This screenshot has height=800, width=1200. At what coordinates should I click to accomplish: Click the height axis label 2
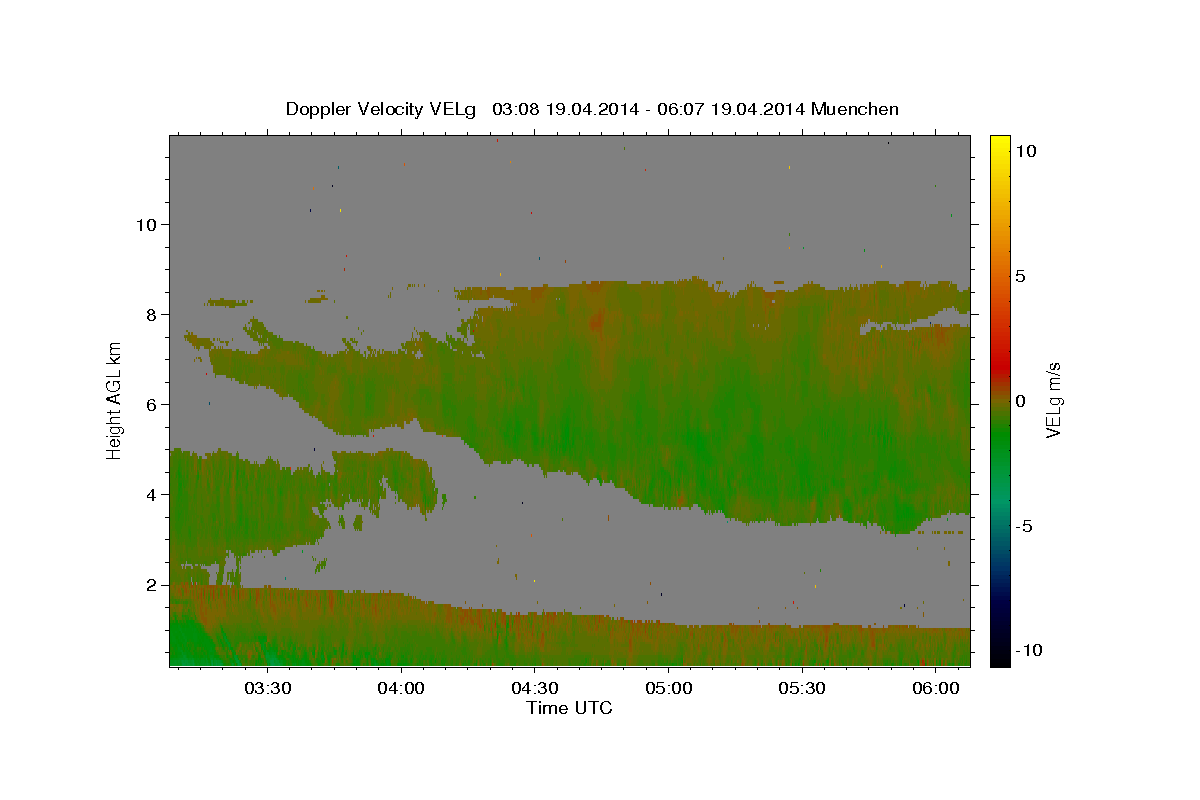152,584
